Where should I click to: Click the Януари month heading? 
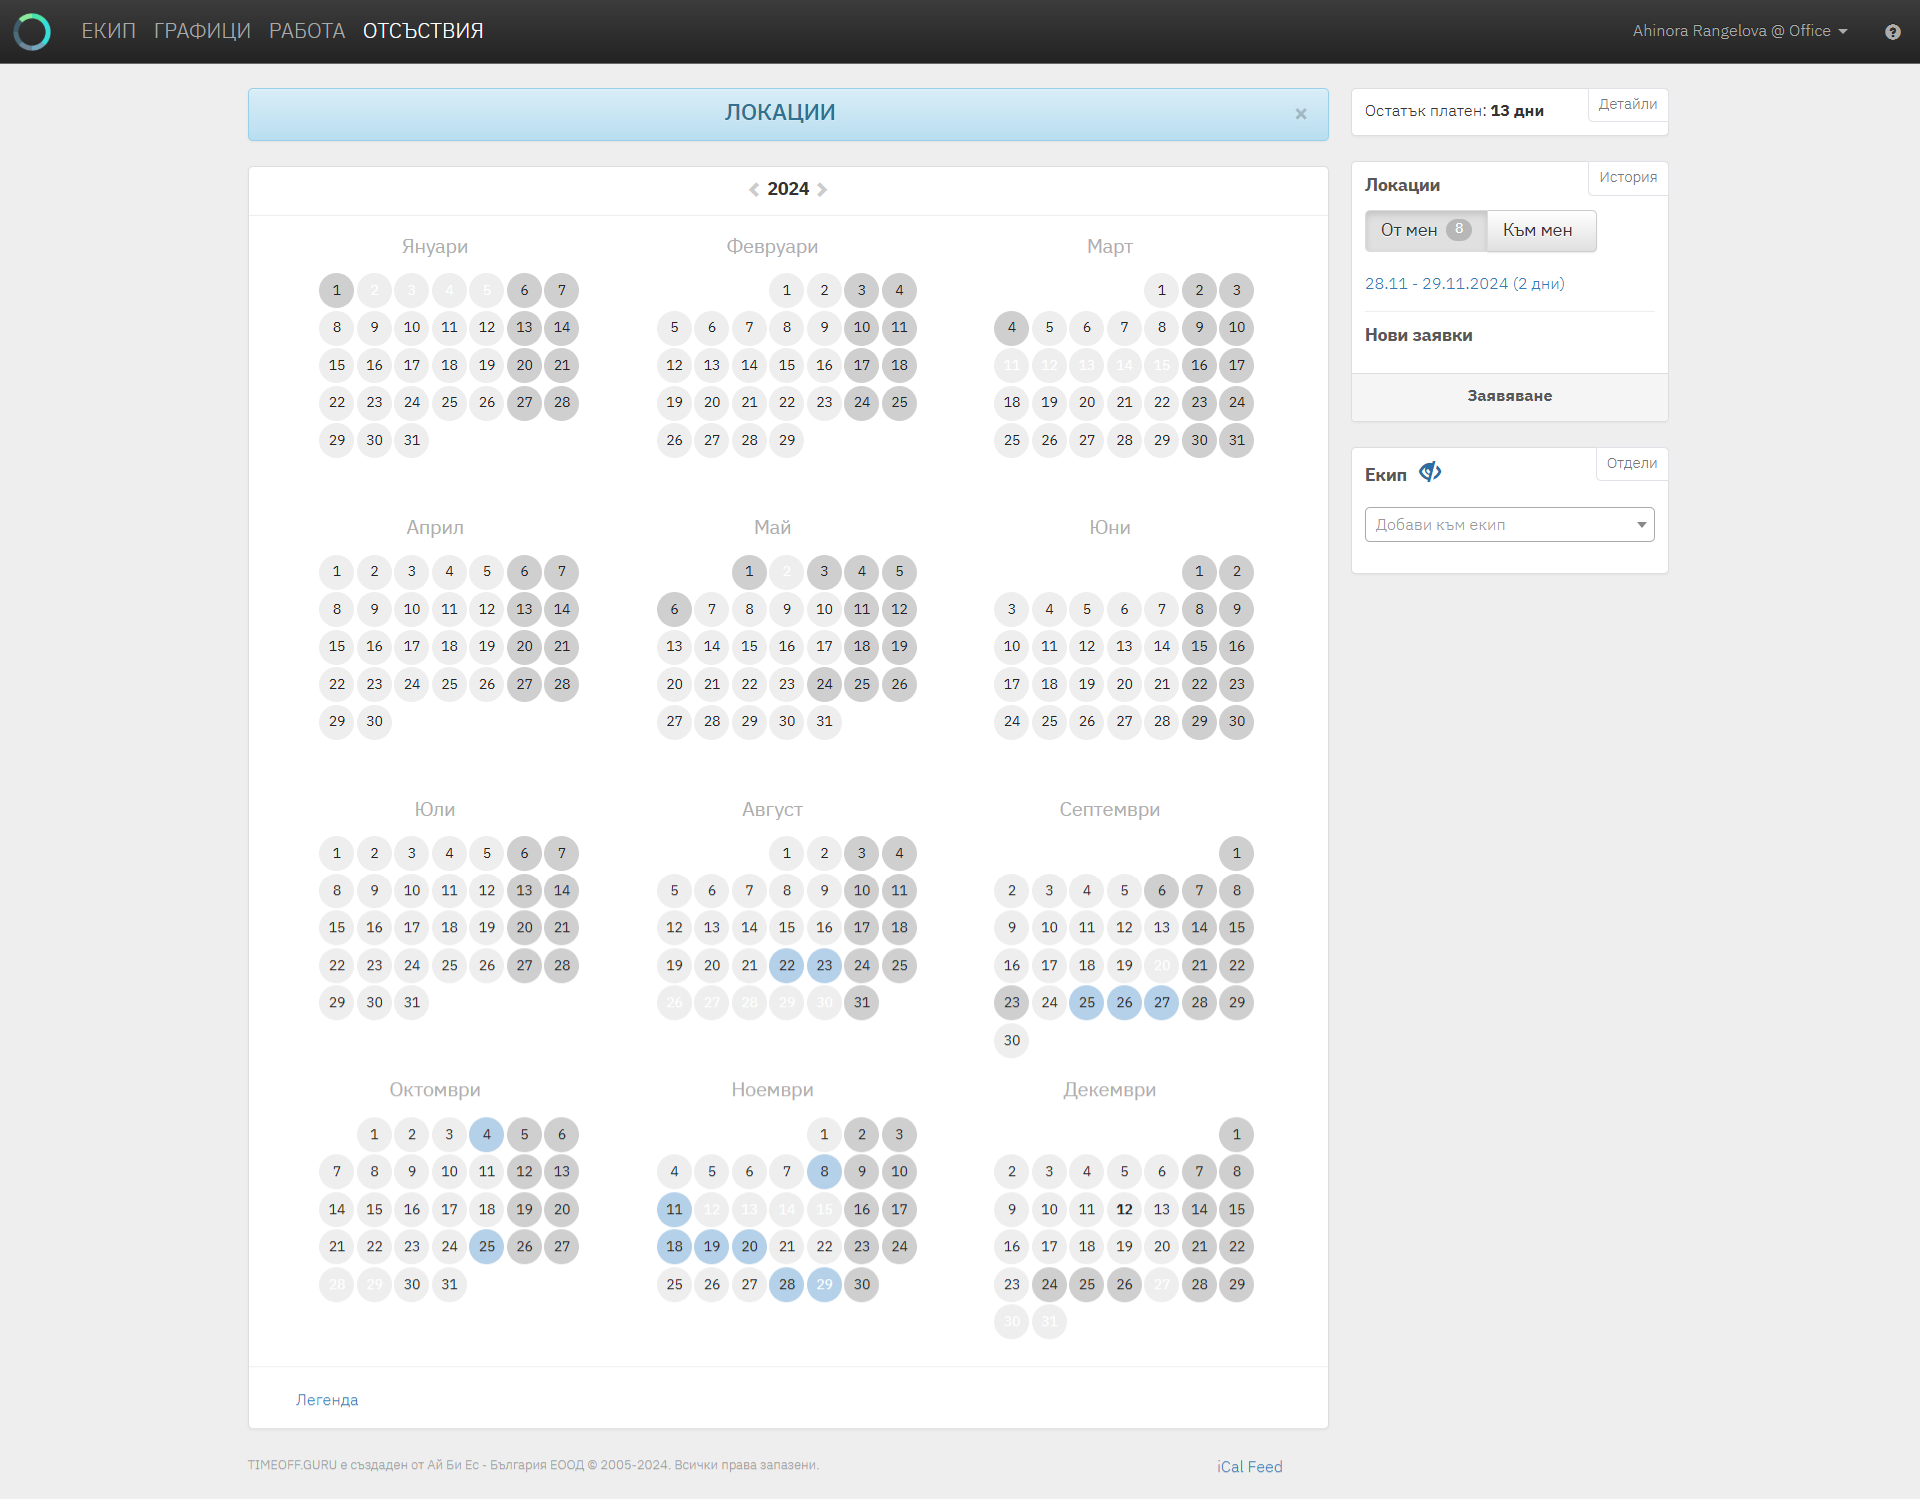pyautogui.click(x=435, y=246)
